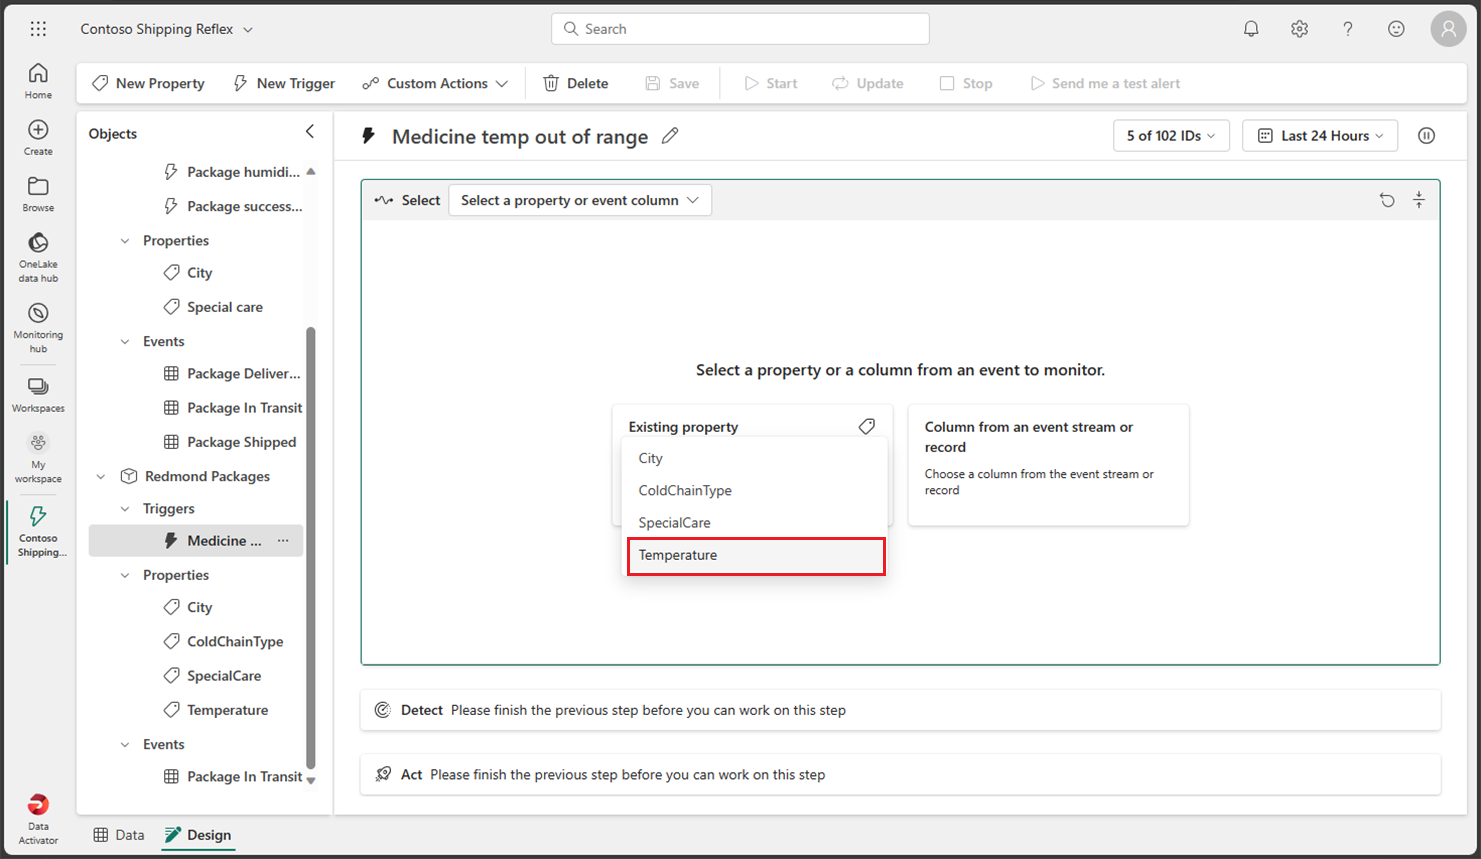Click Stop in toolbar

966,83
